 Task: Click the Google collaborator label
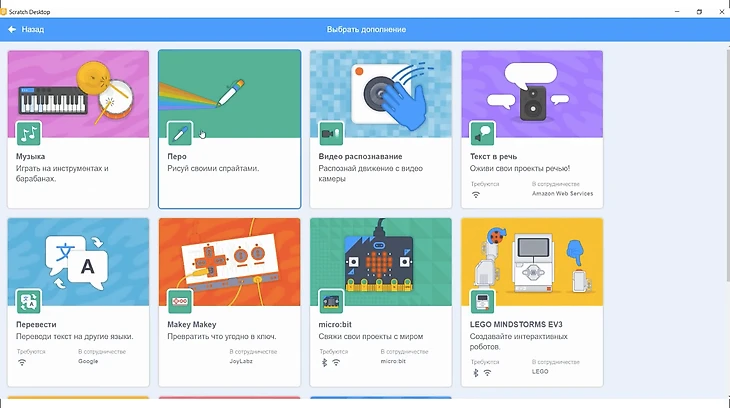[88, 361]
